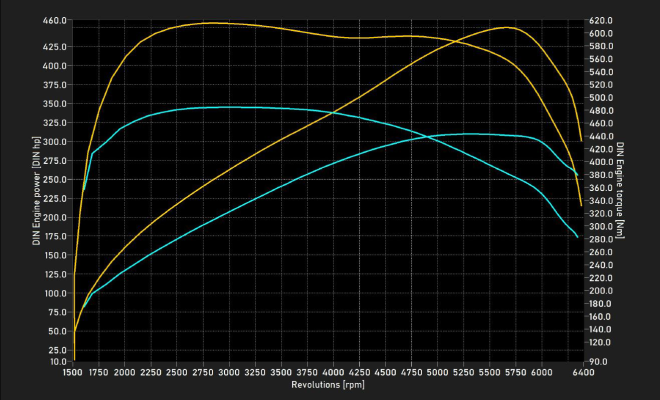Click the 4250 rpm x-axis tick label
Image resolution: width=660 pixels, height=400 pixels.
click(x=359, y=372)
